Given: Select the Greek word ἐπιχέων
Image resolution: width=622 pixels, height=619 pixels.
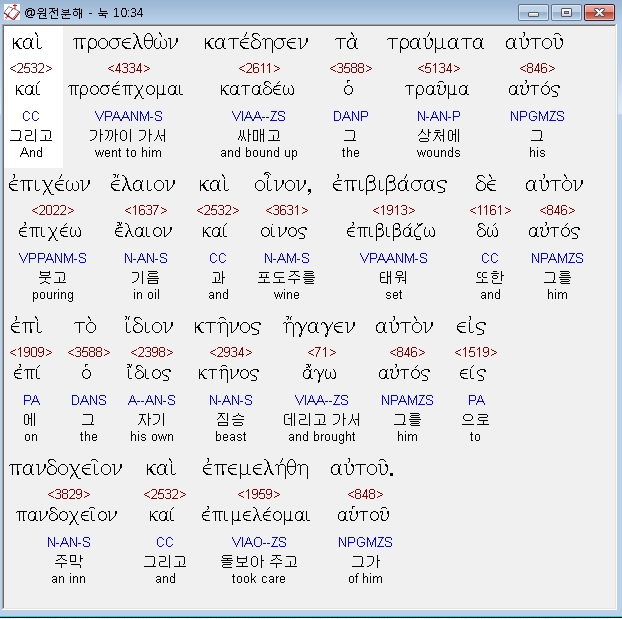Looking at the screenshot, I should click(50, 185).
